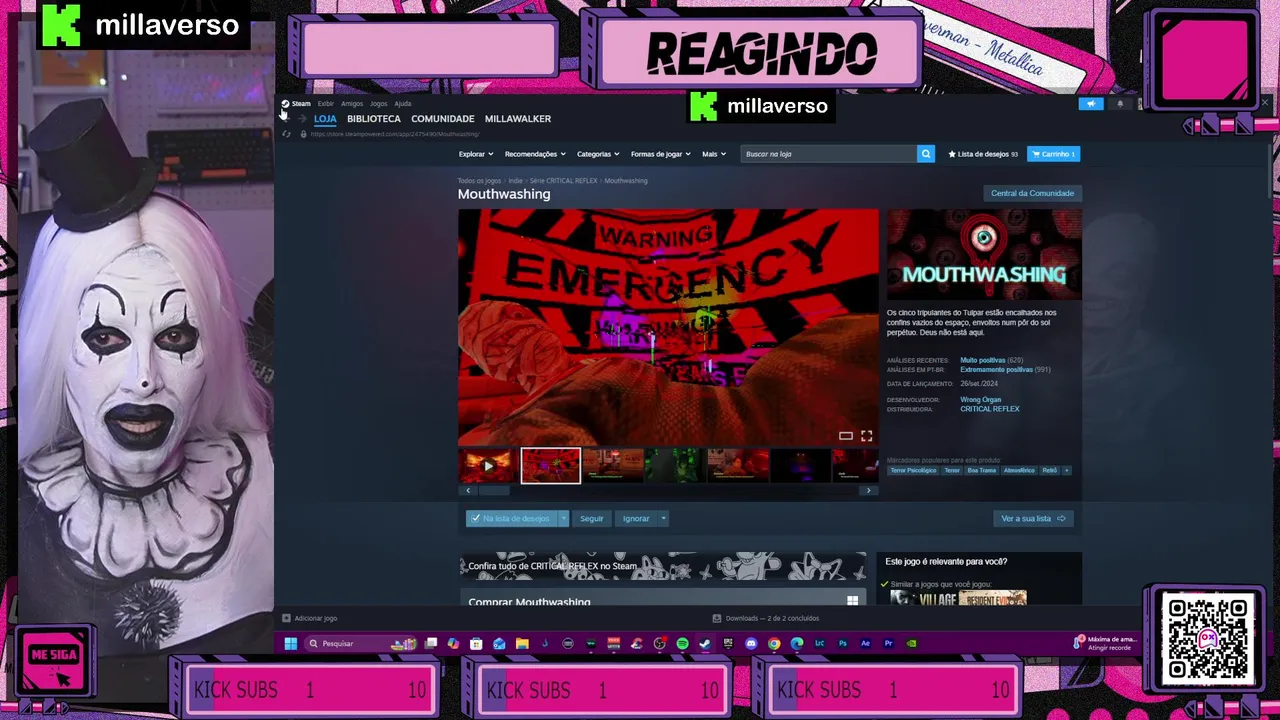Open Steam notifications bell
Image resolution: width=1280 pixels, height=720 pixels.
pos(1120,103)
